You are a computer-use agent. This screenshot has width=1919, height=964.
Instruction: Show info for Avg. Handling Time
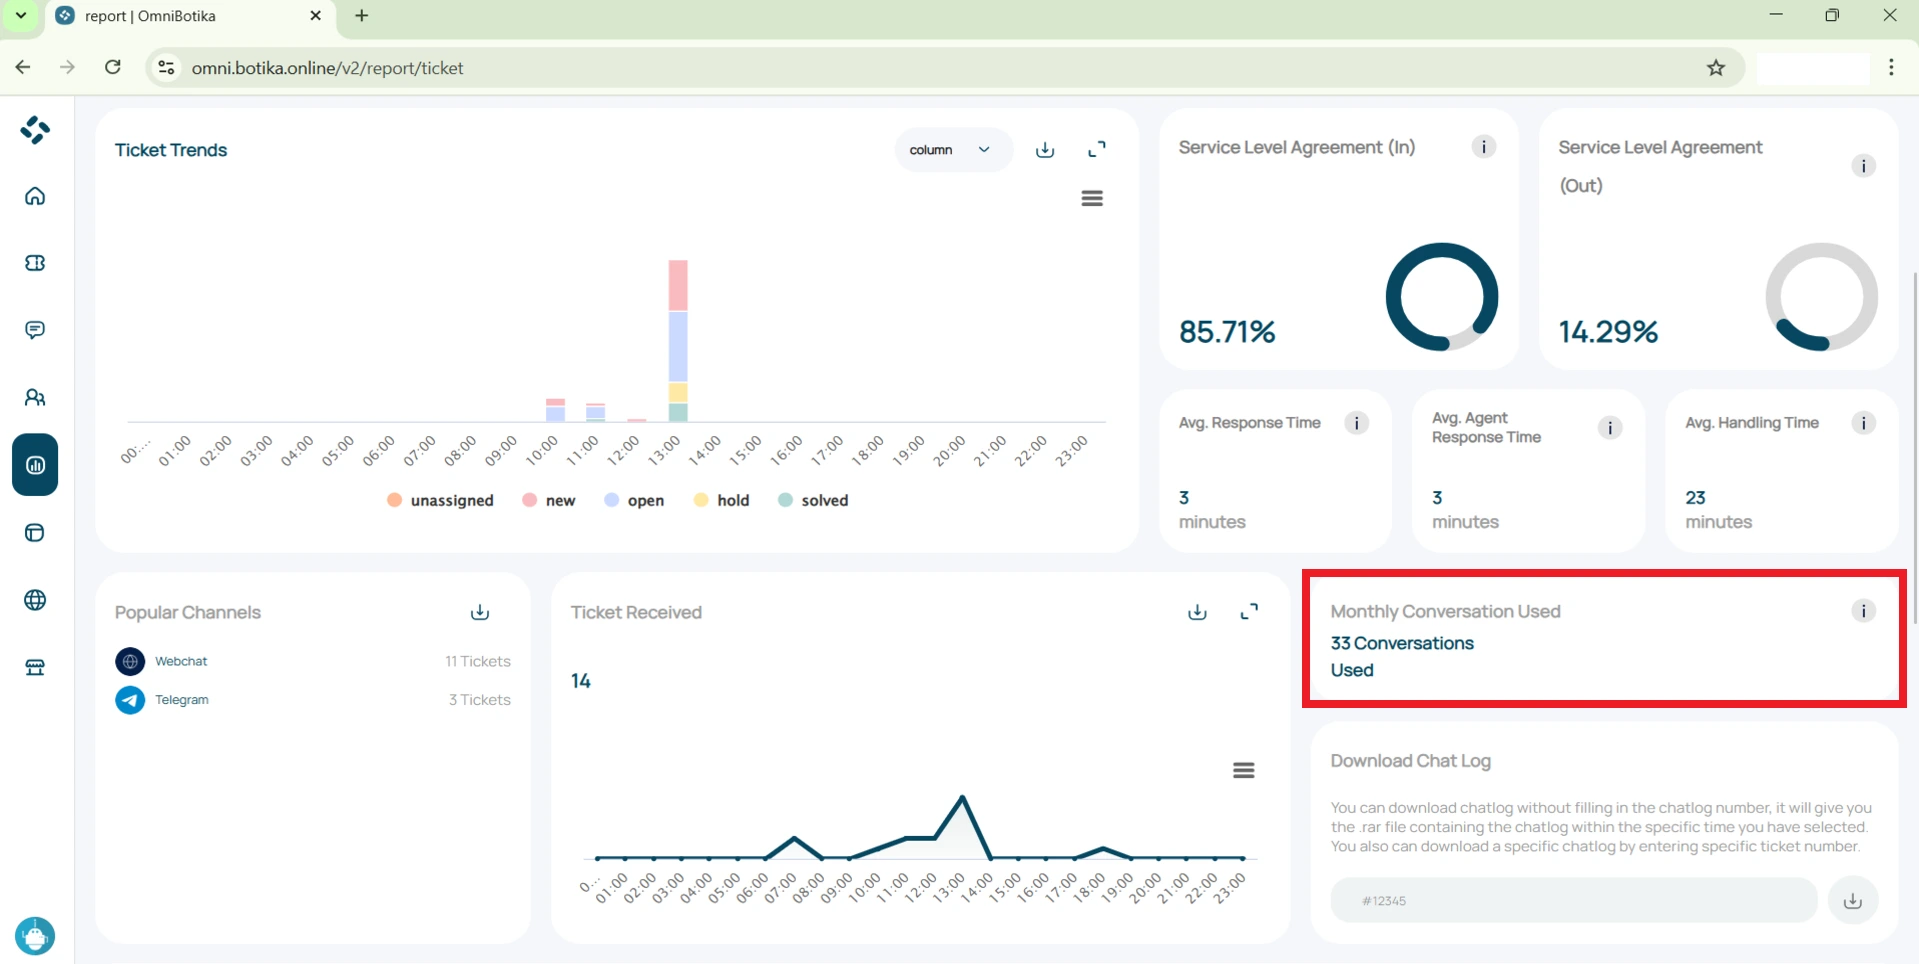point(1863,423)
